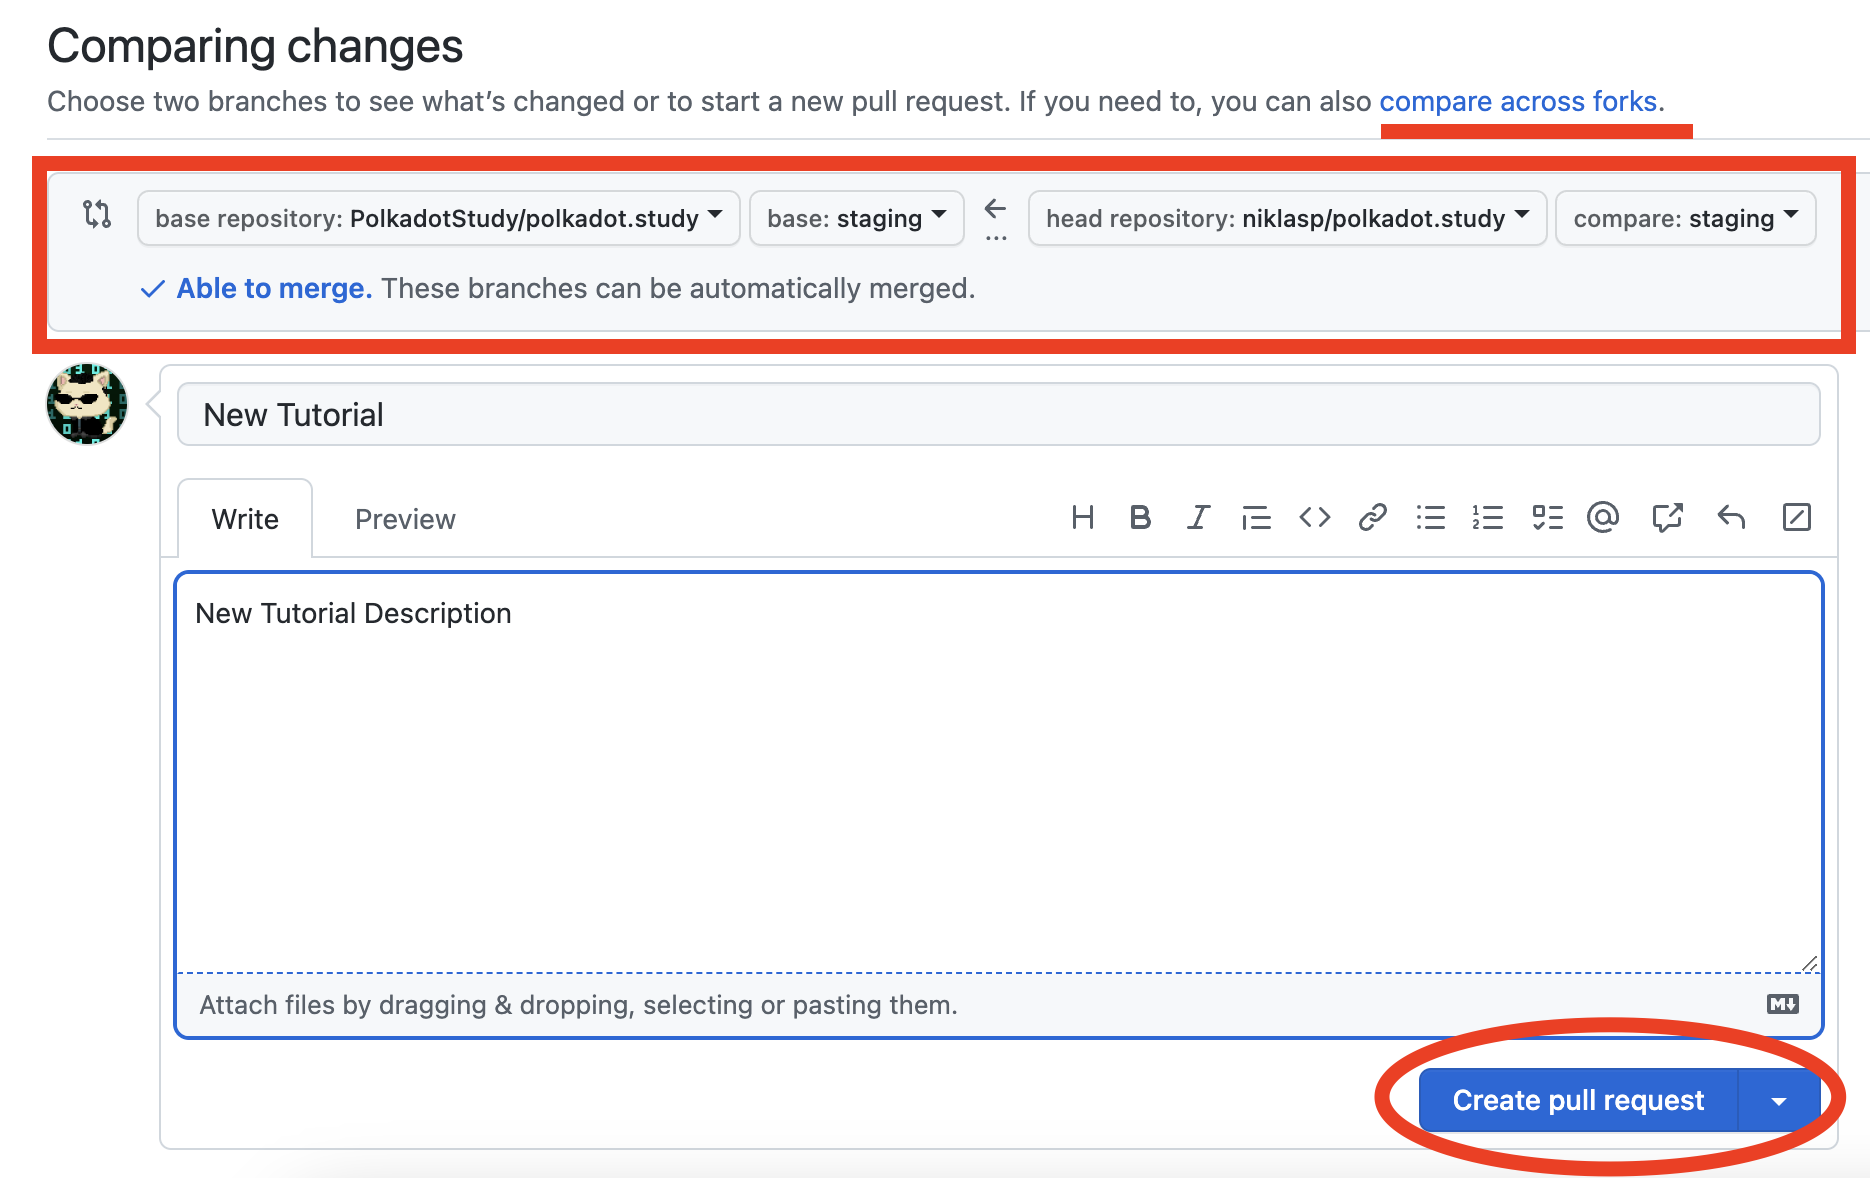Open the compare: staging branch selector

(x=1685, y=218)
